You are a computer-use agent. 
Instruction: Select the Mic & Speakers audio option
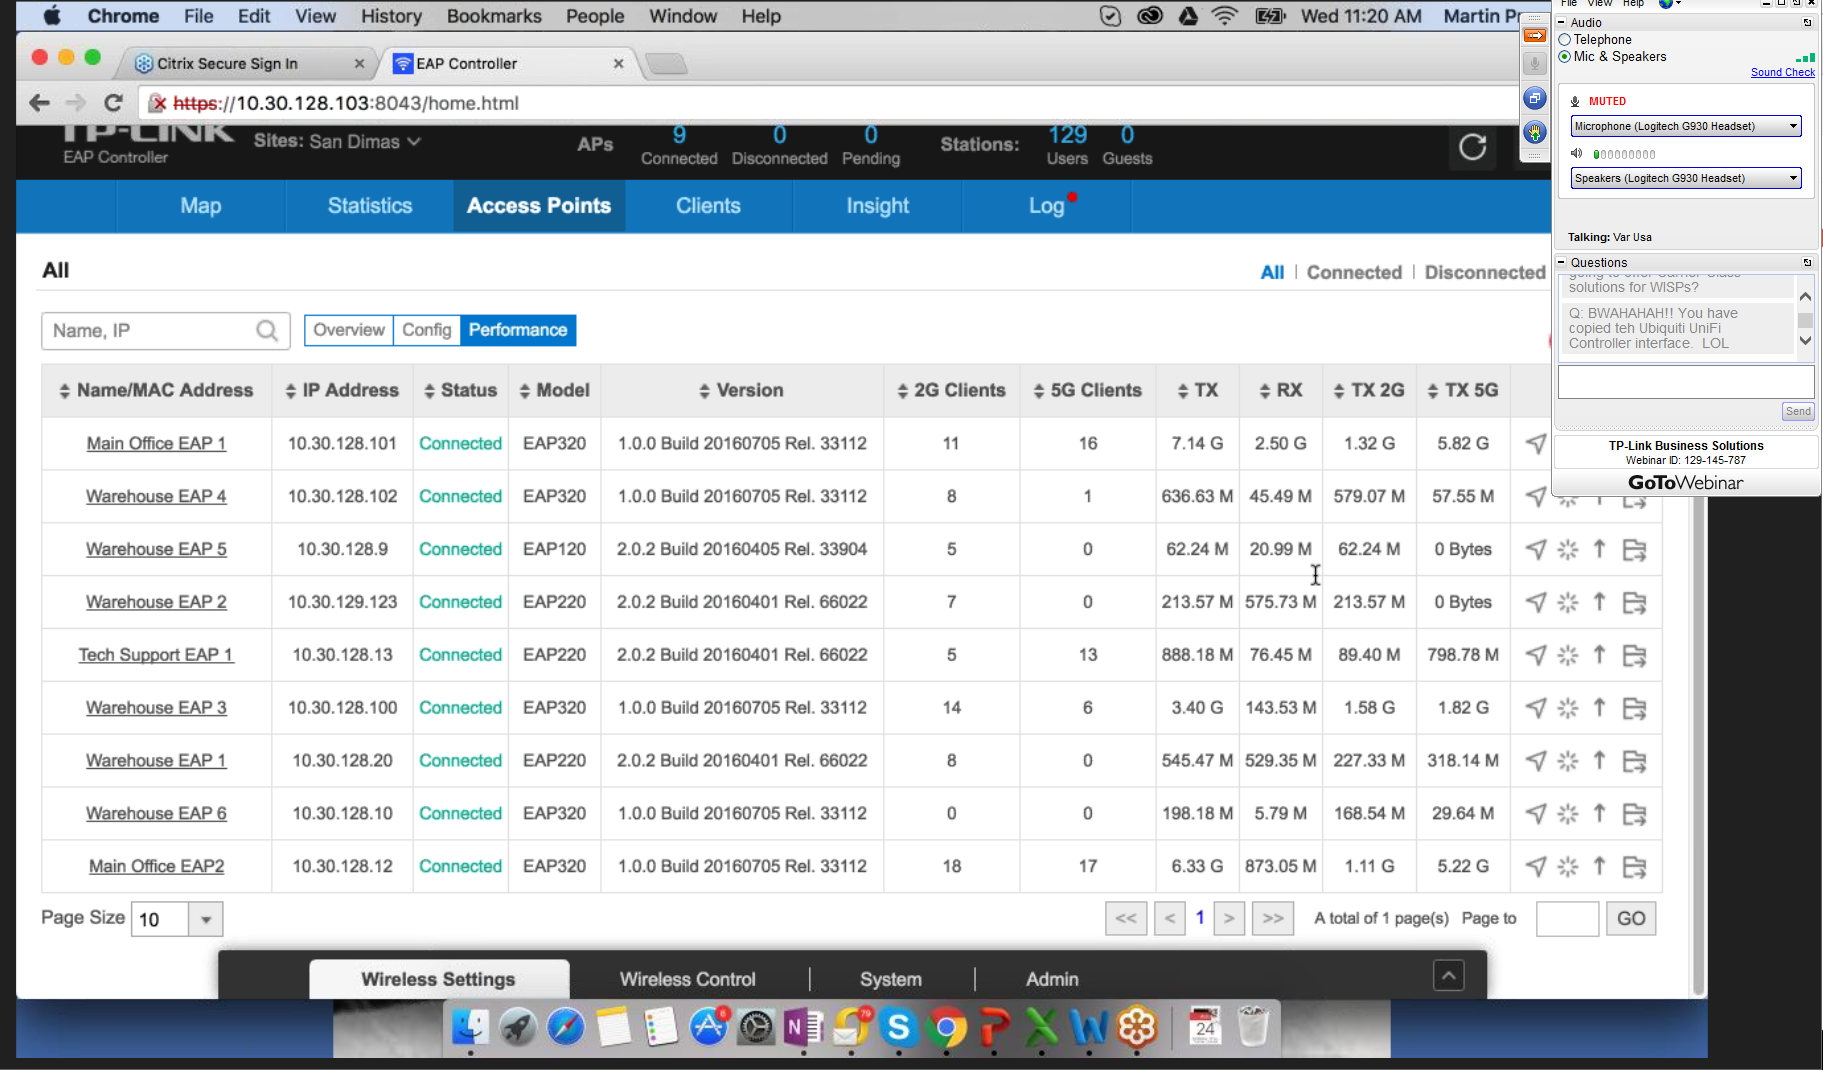tap(1565, 57)
